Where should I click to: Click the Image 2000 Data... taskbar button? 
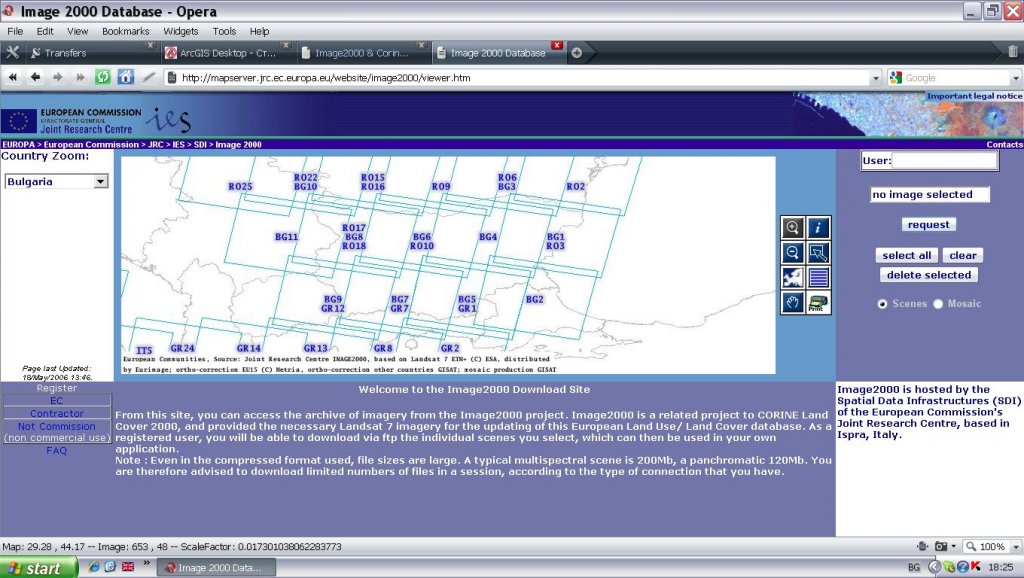pos(216,568)
